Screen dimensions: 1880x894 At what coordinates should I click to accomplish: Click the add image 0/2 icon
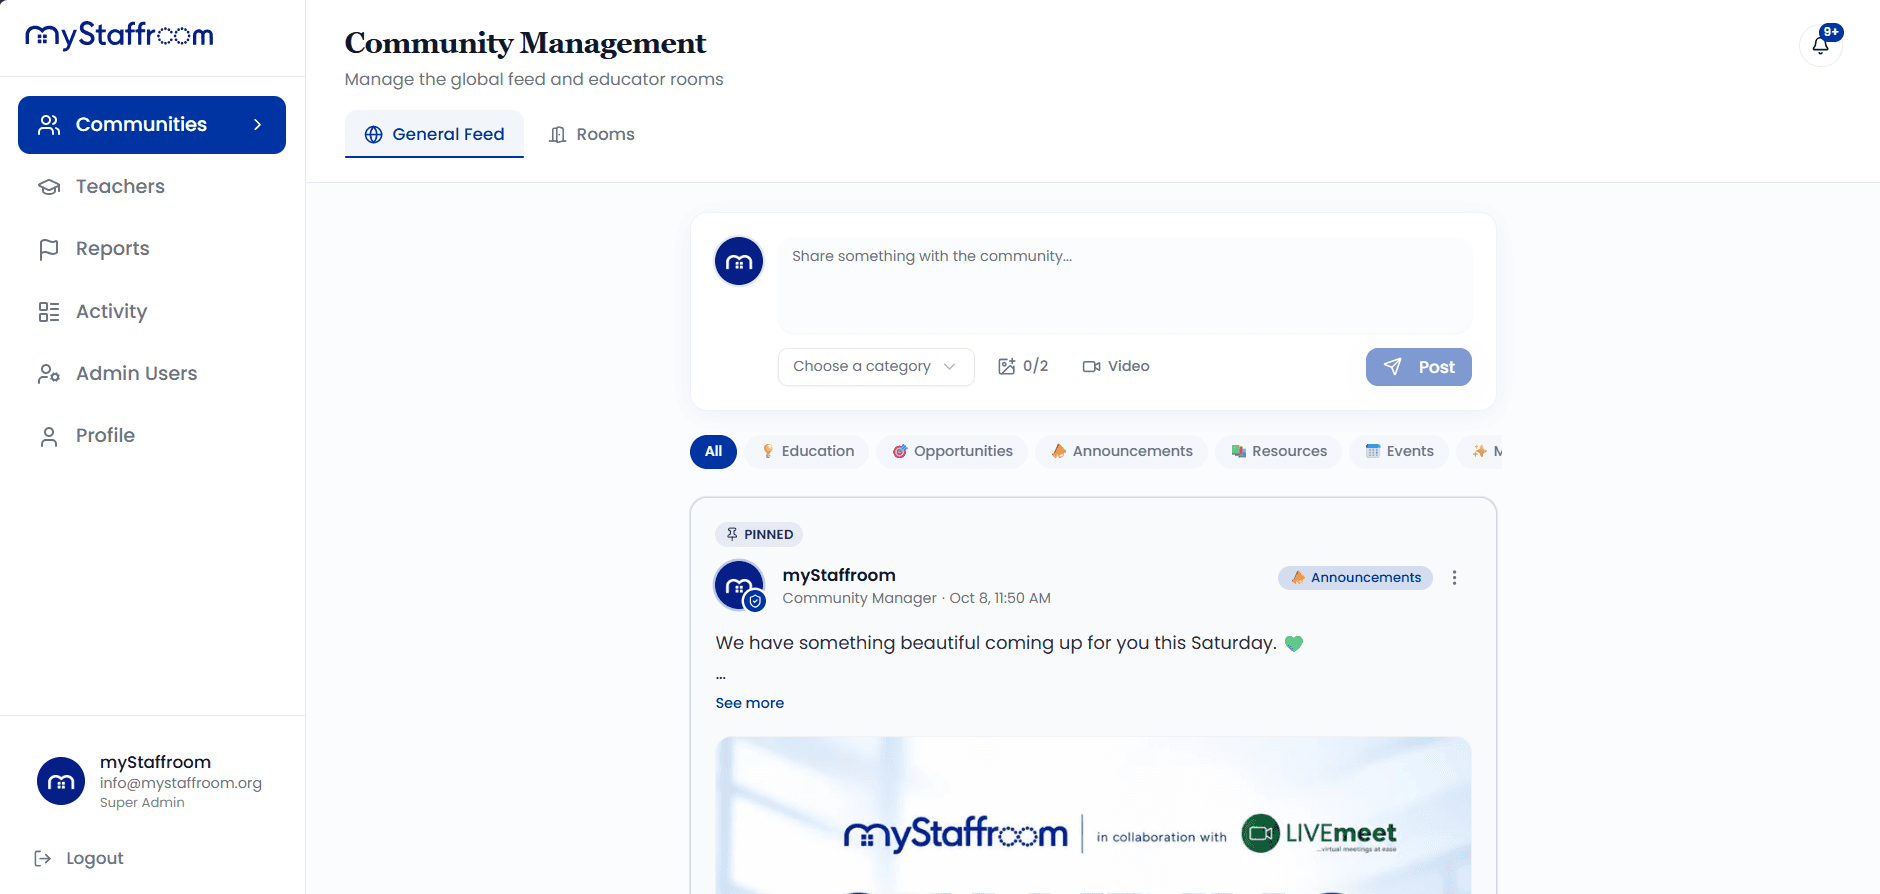1023,366
